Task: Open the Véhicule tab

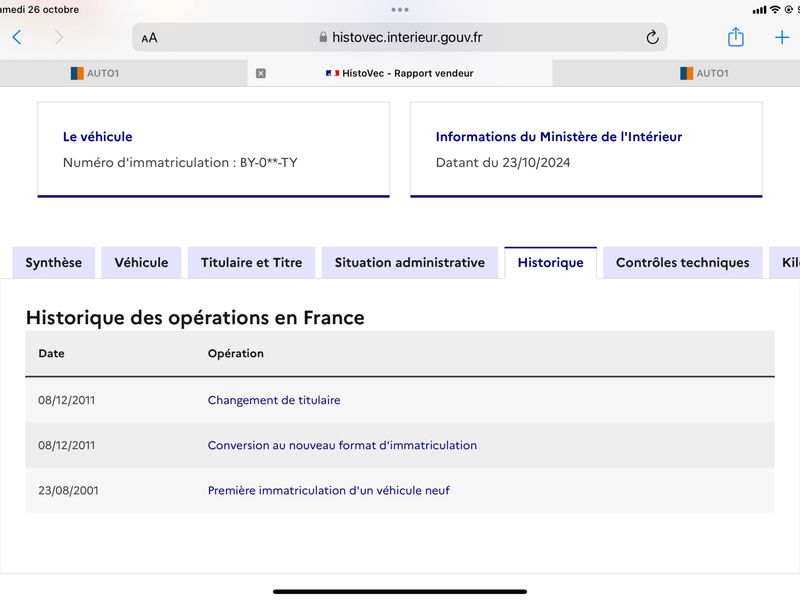Action: 141,263
